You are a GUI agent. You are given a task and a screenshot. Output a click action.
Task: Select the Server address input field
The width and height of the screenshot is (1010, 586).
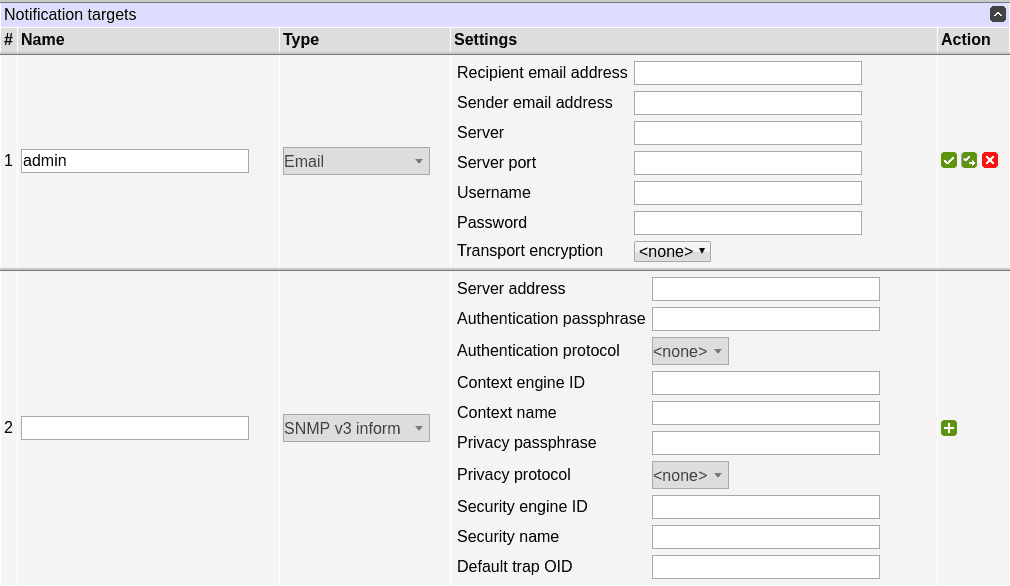click(x=765, y=289)
